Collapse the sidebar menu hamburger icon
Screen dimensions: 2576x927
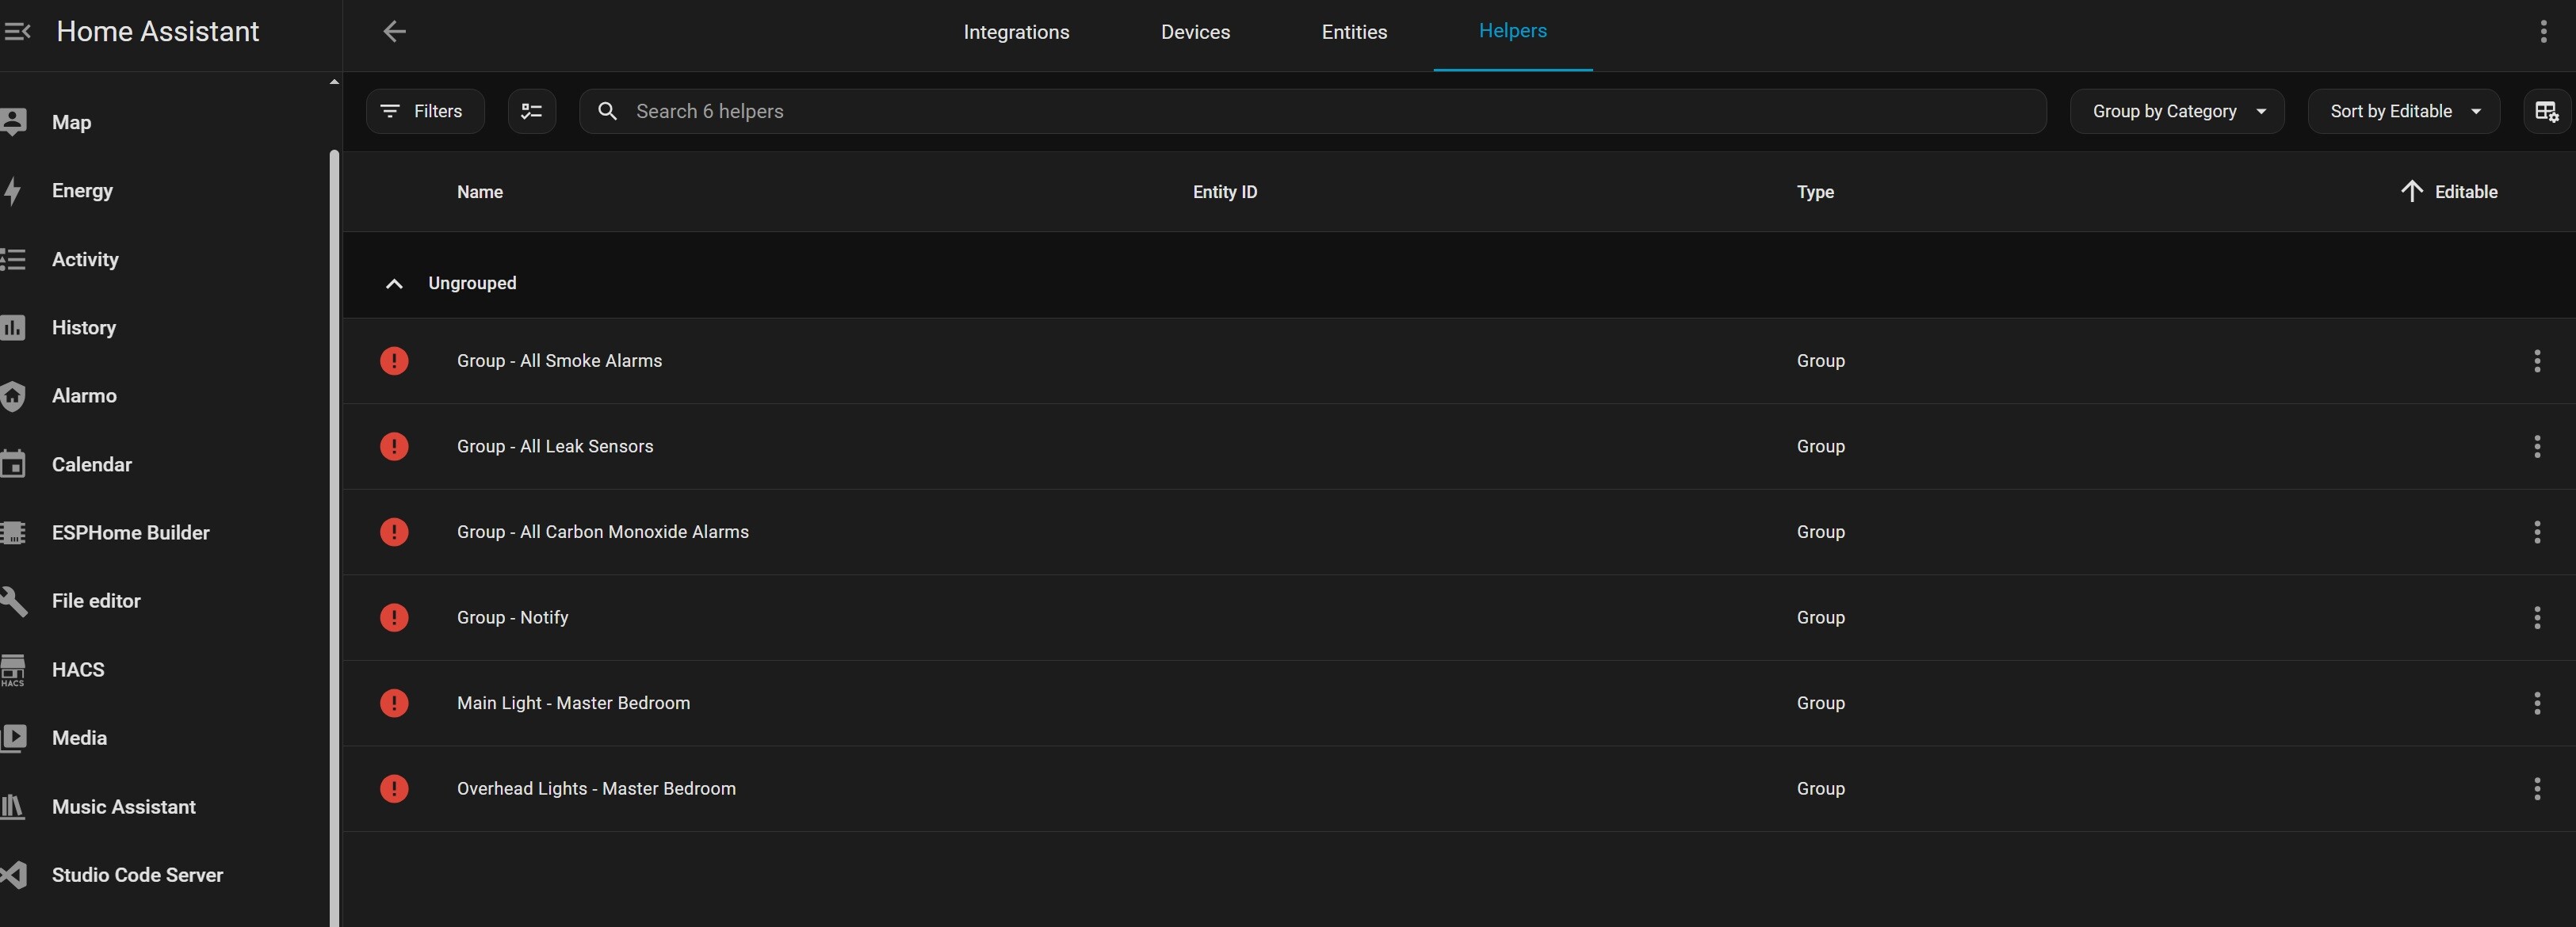click(17, 32)
